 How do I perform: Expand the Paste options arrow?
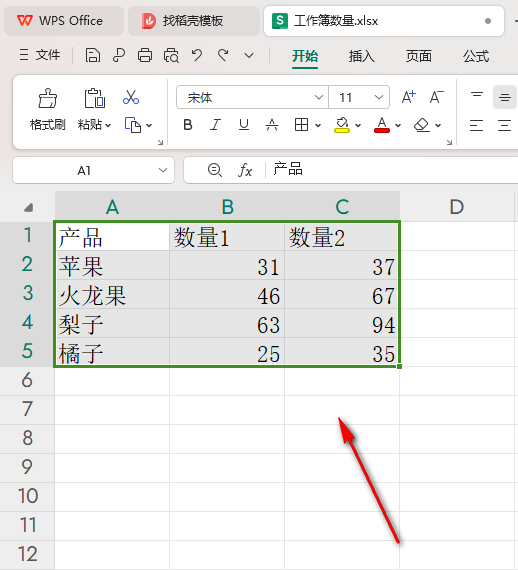pyautogui.click(x=108, y=125)
